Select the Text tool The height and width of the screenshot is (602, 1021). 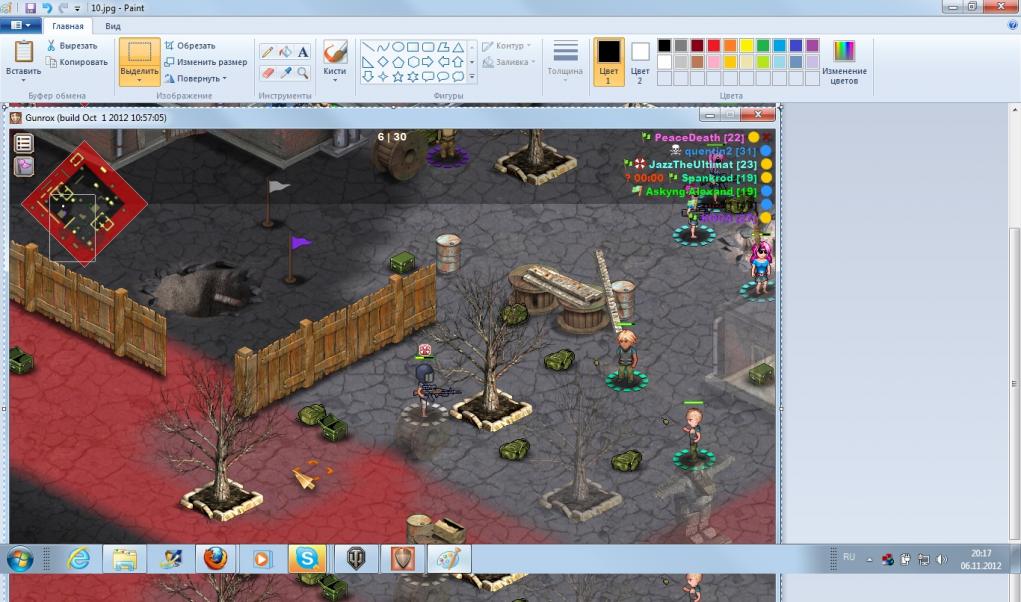pyautogui.click(x=303, y=52)
